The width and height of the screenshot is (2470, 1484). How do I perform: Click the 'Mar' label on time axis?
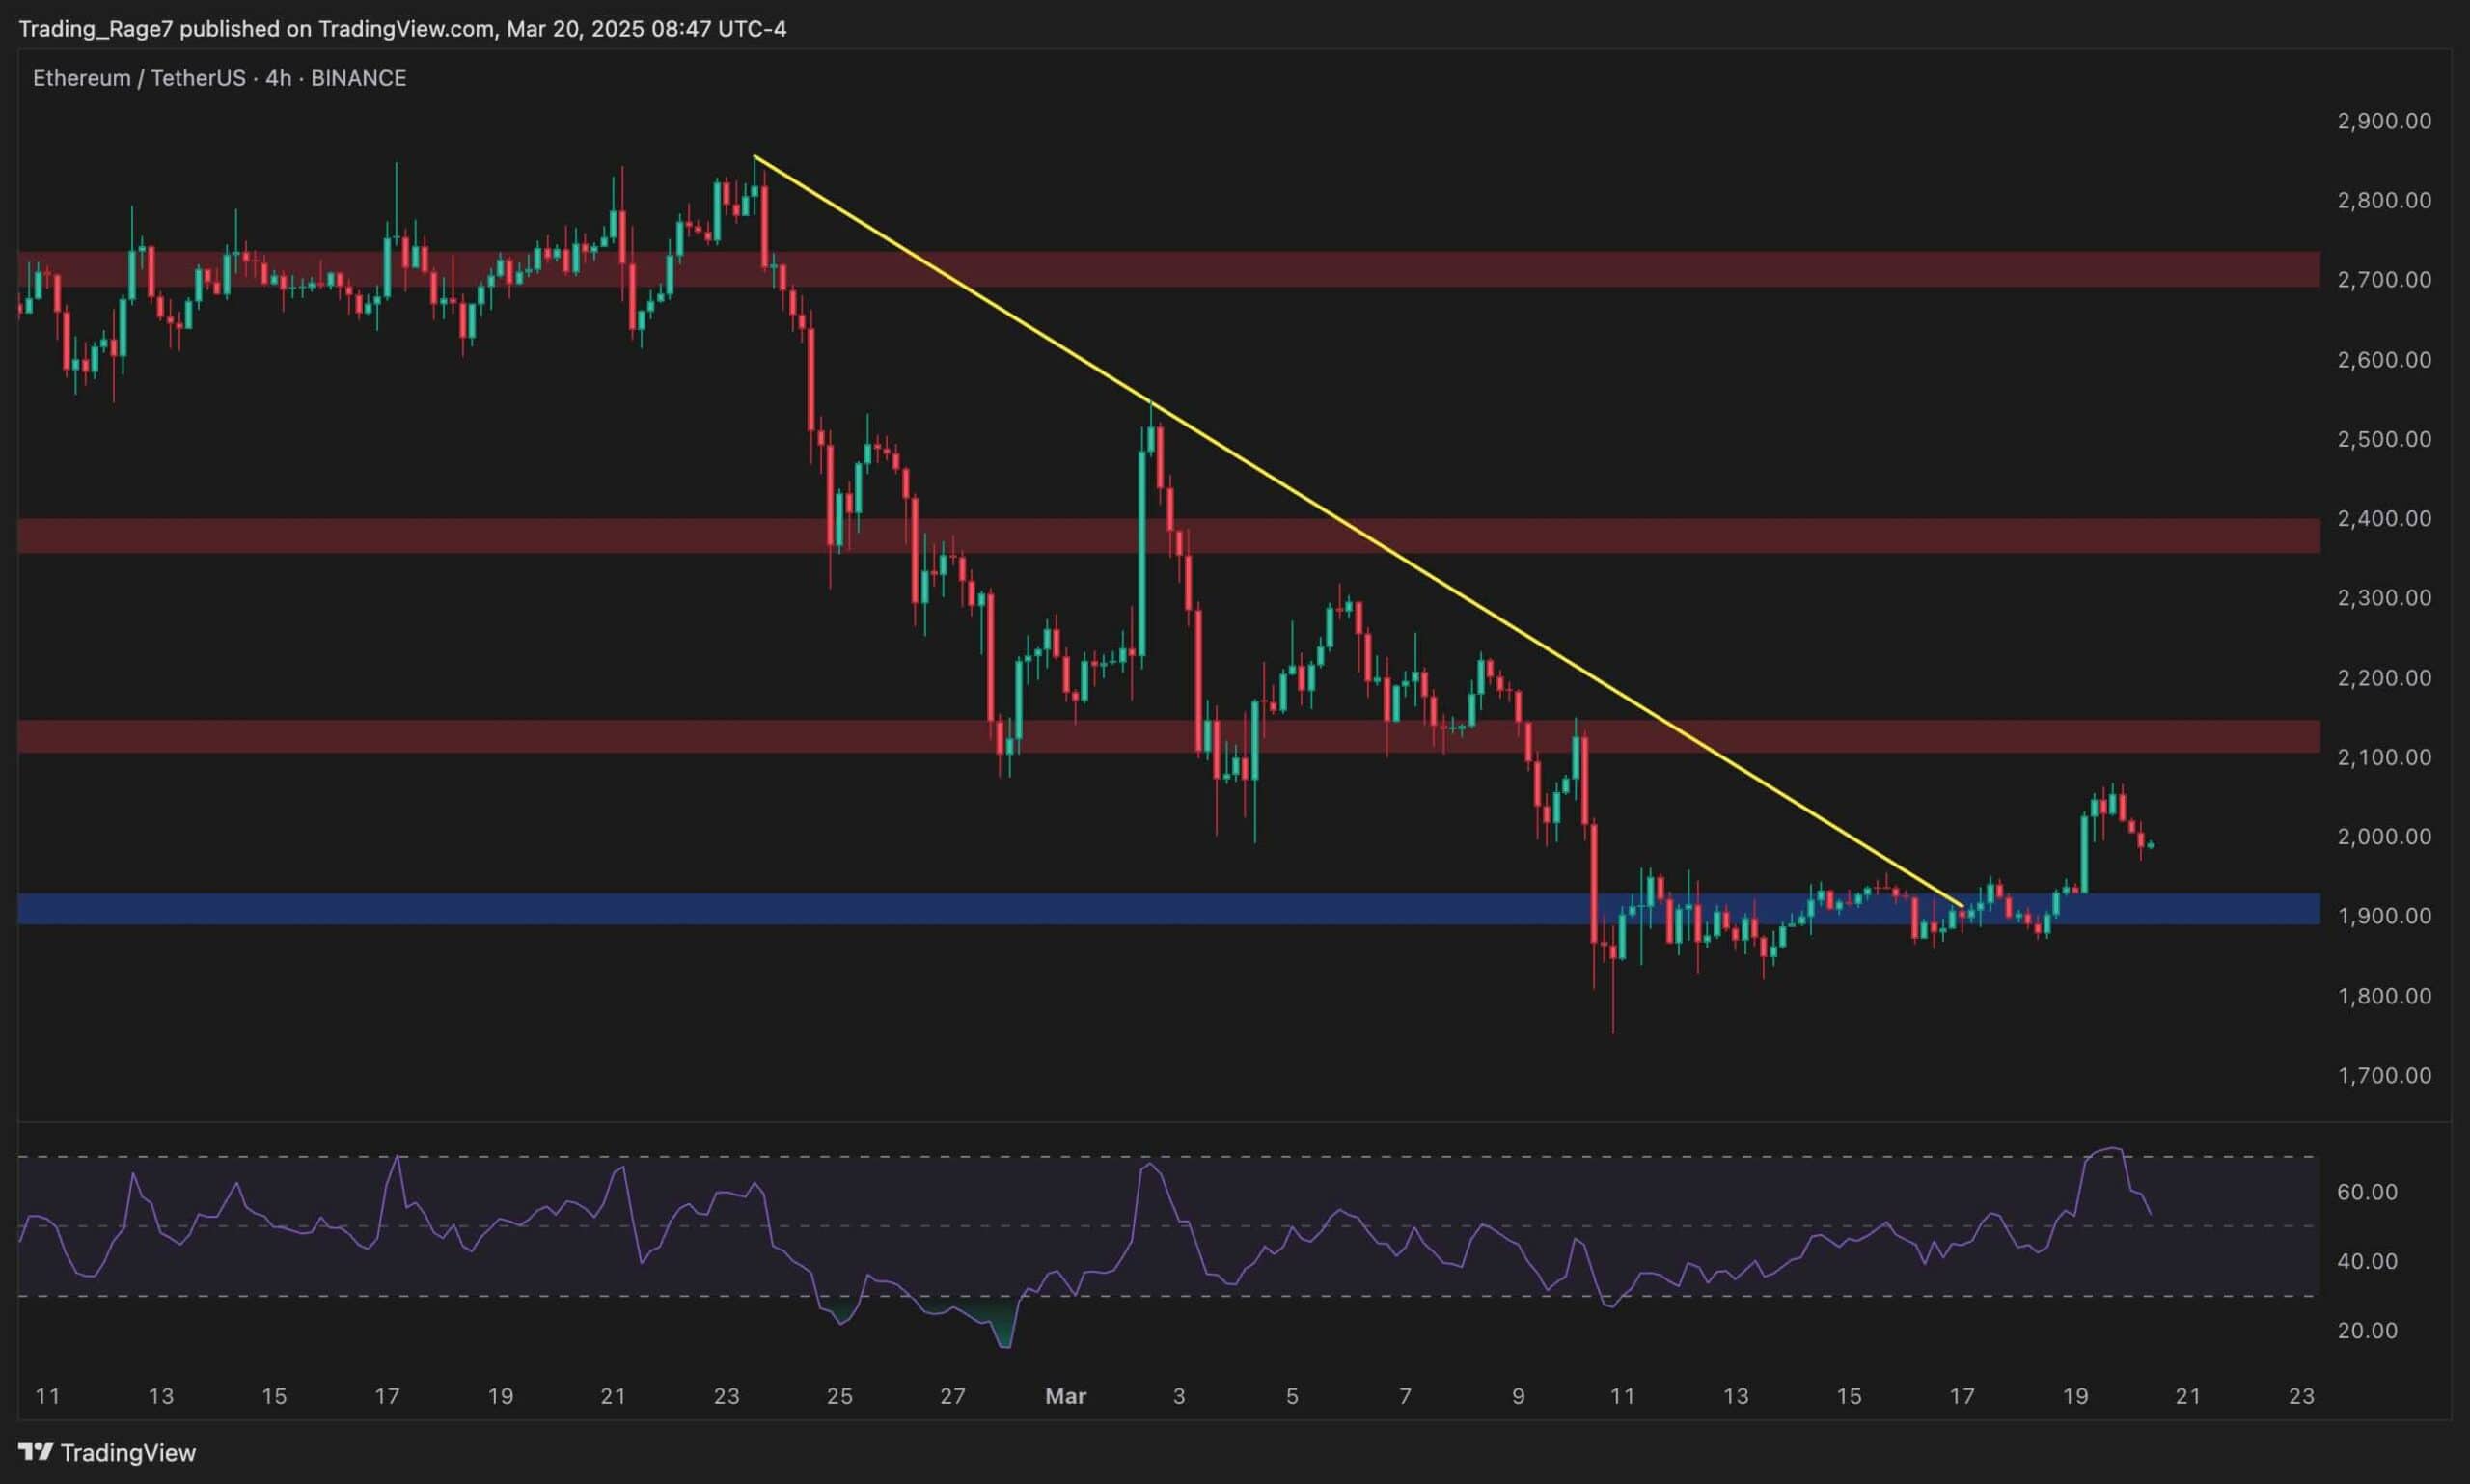(x=1065, y=1396)
